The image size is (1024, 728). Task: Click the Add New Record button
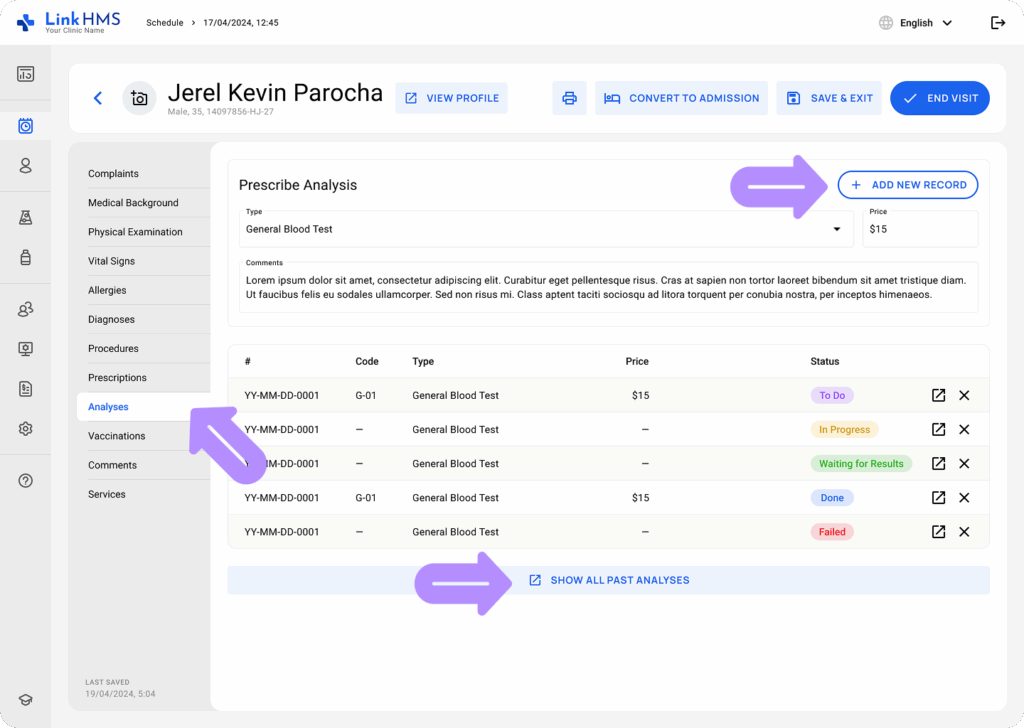(x=907, y=185)
